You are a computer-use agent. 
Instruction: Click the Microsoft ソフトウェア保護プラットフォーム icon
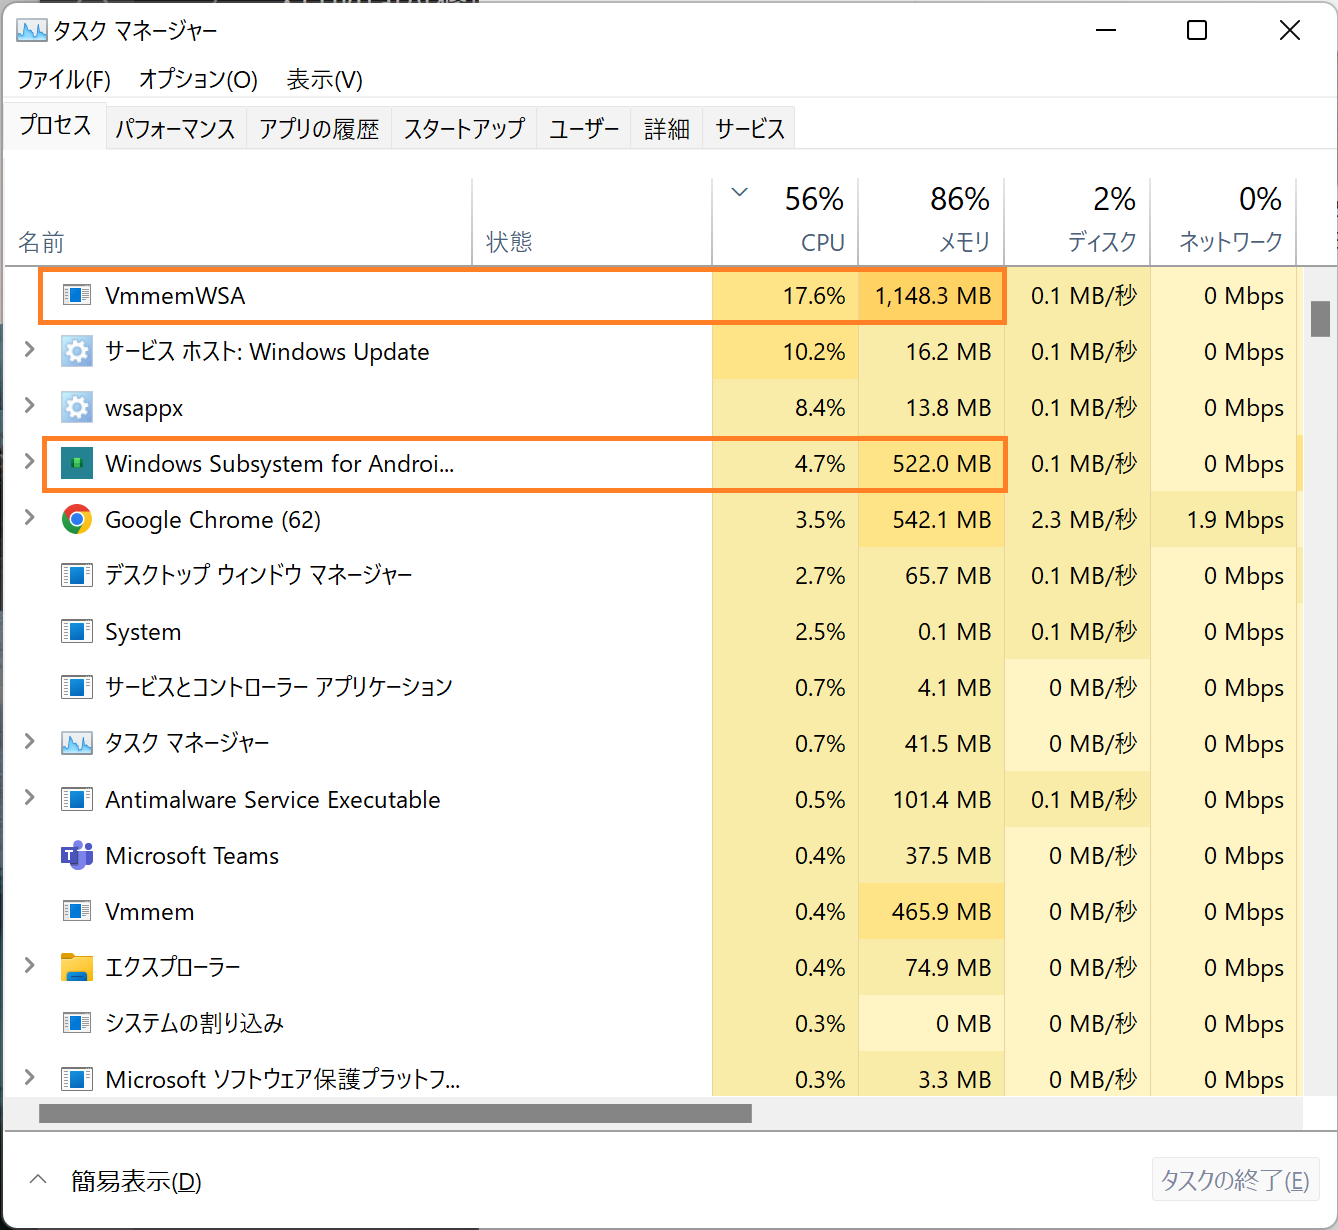pyautogui.click(x=77, y=1079)
